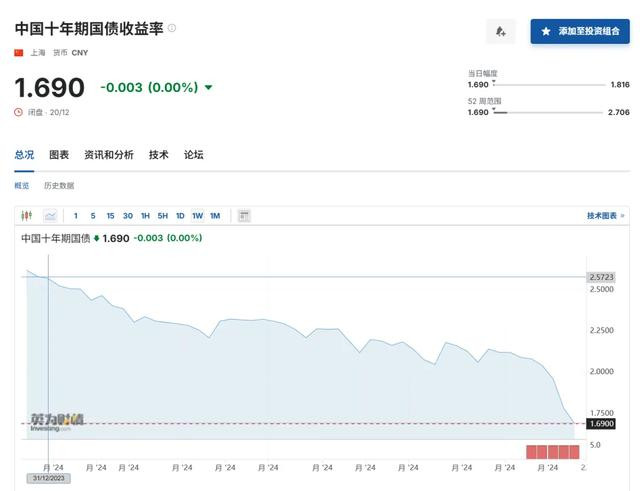Switch chart to area chart icon

(x=50, y=215)
